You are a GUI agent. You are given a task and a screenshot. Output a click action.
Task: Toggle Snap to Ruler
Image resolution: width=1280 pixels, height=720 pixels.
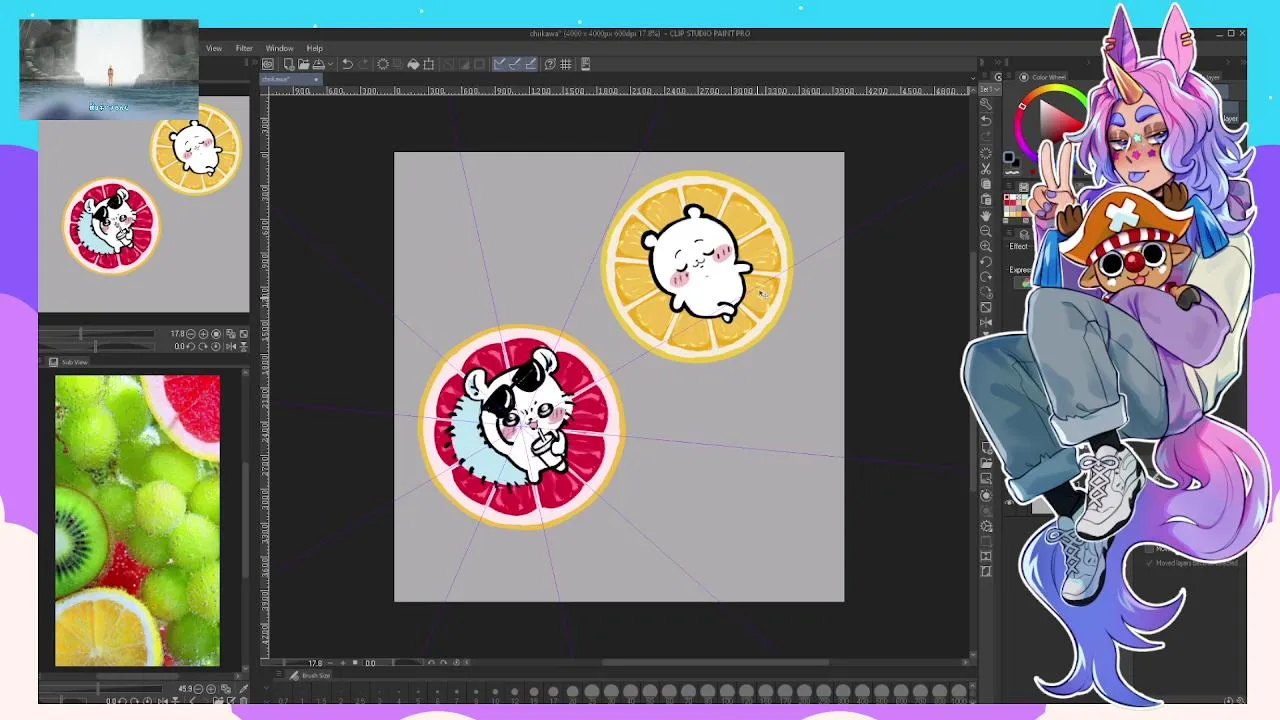coord(499,64)
